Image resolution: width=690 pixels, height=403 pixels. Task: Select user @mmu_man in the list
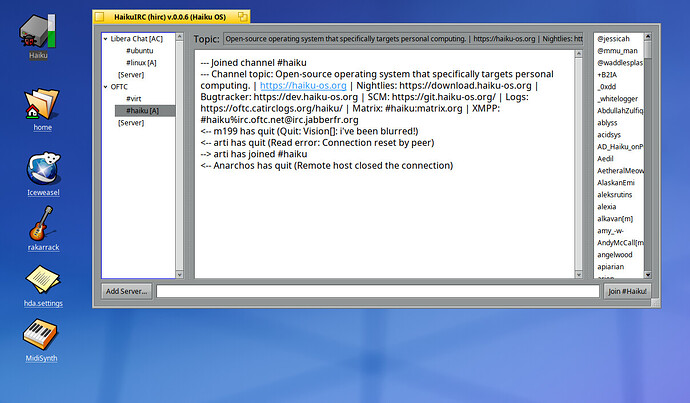coord(617,51)
